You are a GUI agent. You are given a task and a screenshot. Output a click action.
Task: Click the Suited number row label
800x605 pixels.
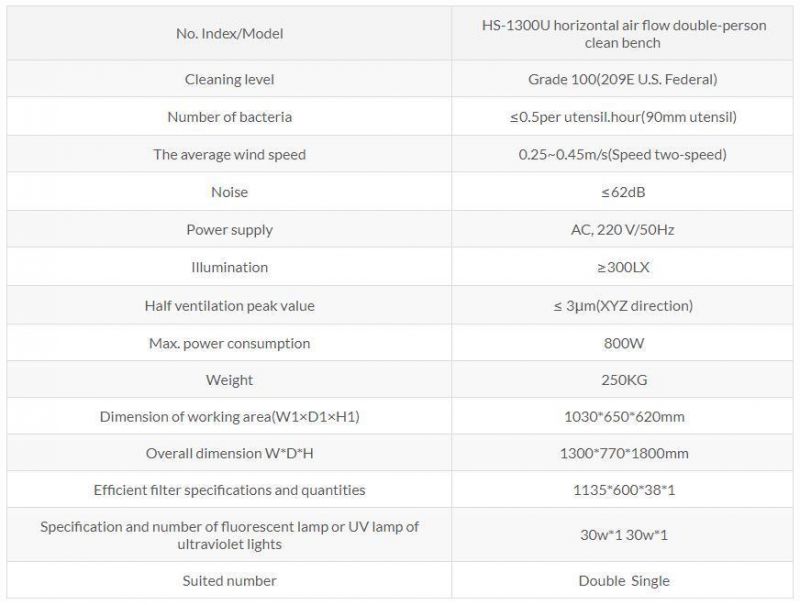click(x=230, y=581)
